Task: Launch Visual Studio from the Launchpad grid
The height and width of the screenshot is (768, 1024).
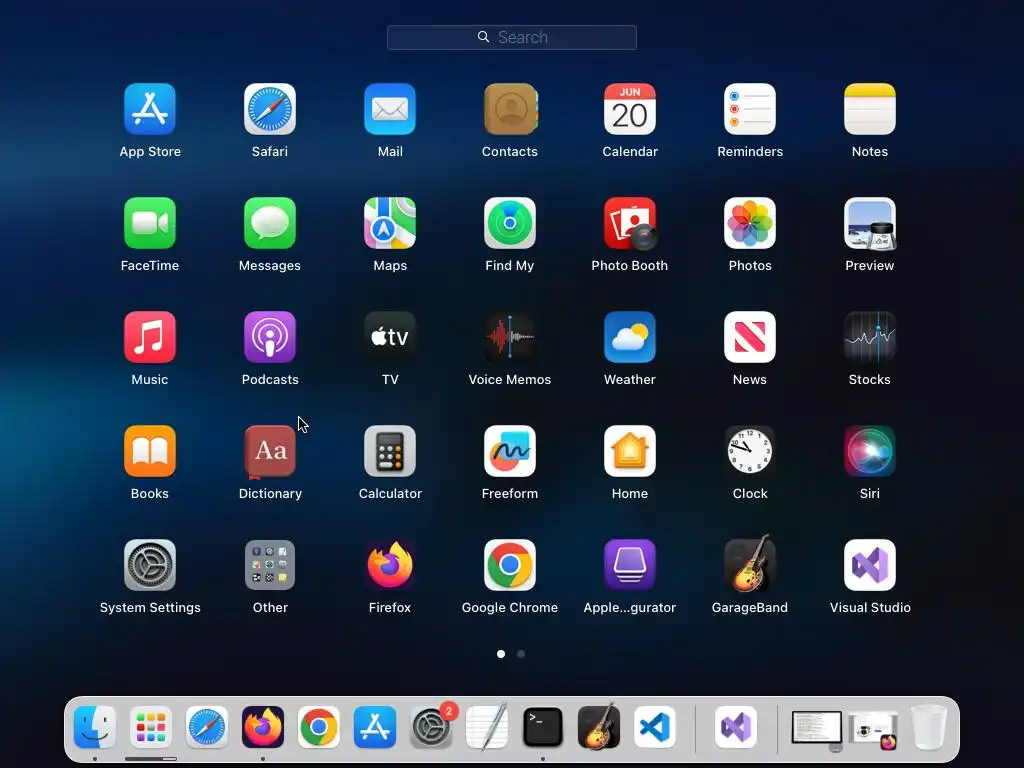Action: (x=870, y=565)
